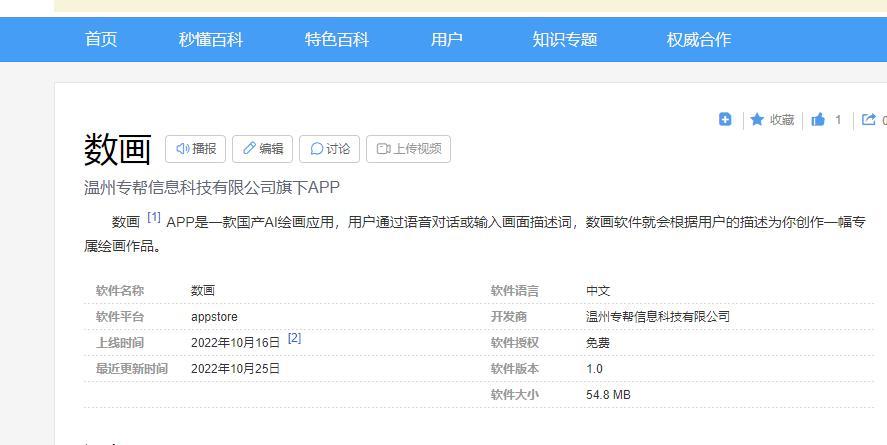Open reference [1] next to 数画
This screenshot has height=445, width=887.
[x=154, y=217]
